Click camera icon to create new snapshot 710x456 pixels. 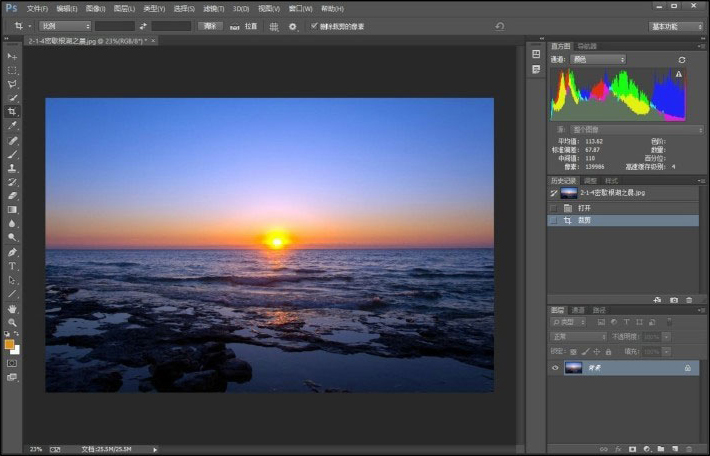coord(674,299)
